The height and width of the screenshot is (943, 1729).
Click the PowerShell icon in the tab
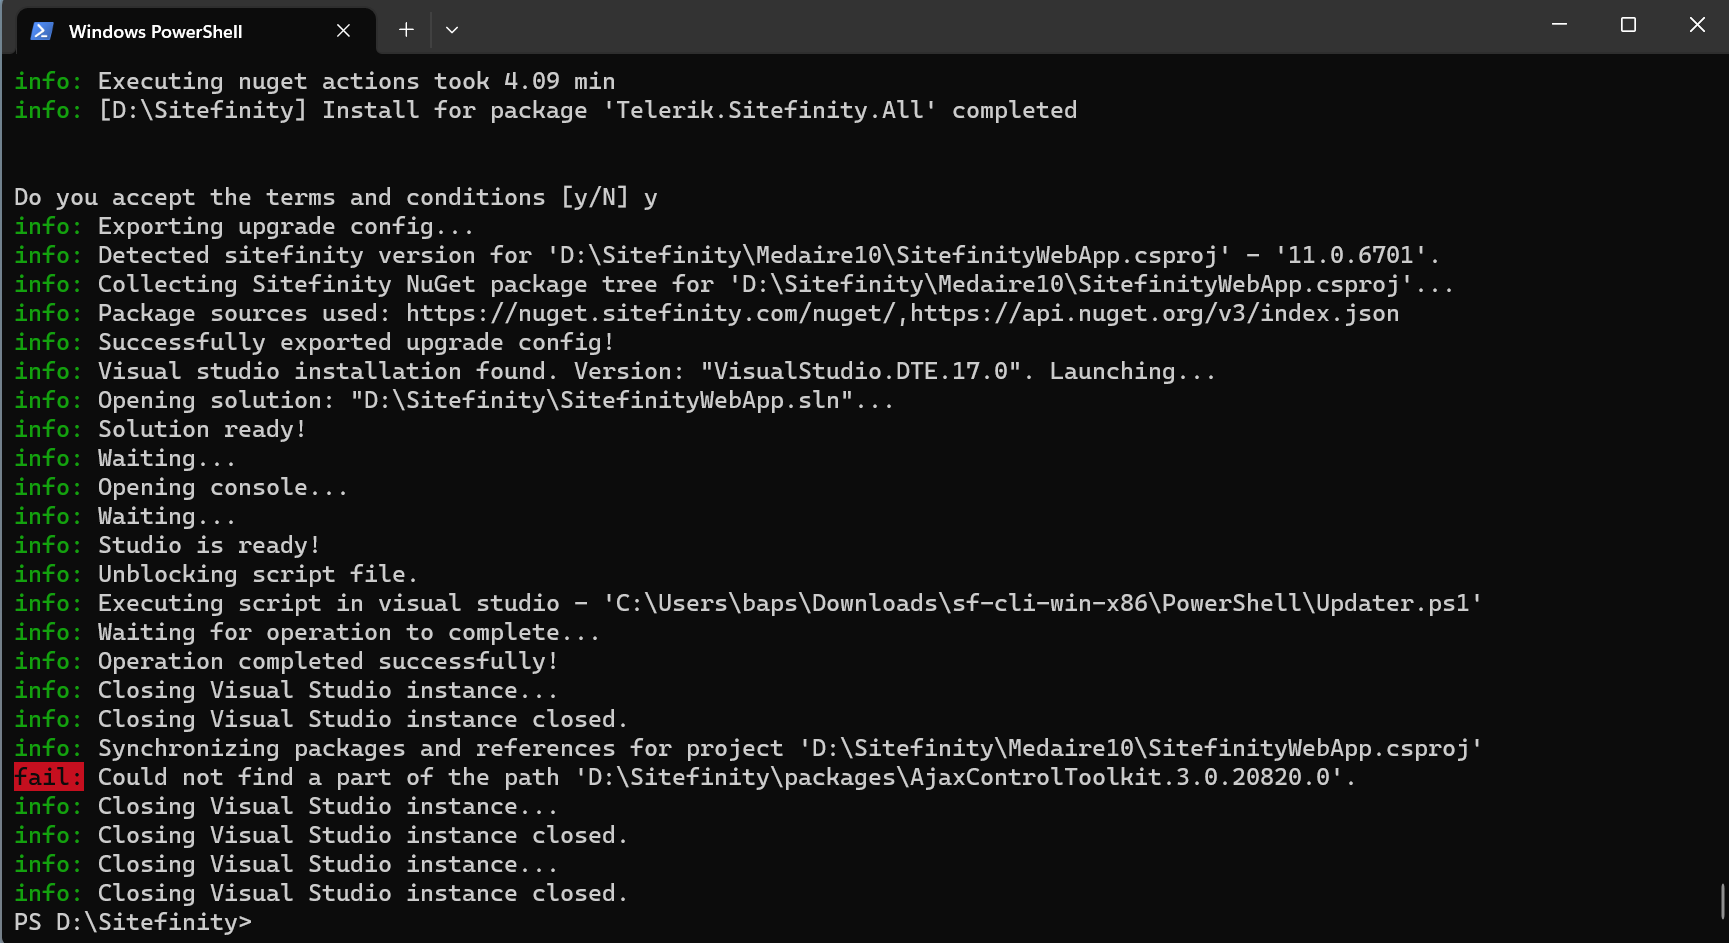(x=42, y=31)
